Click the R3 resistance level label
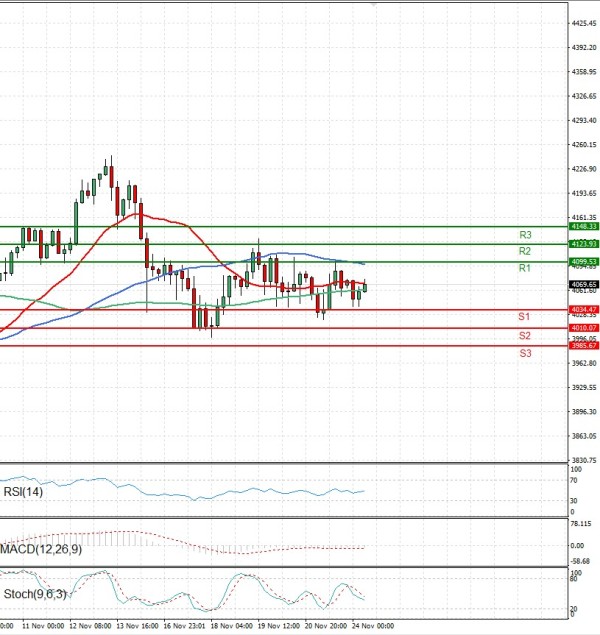 coord(524,235)
